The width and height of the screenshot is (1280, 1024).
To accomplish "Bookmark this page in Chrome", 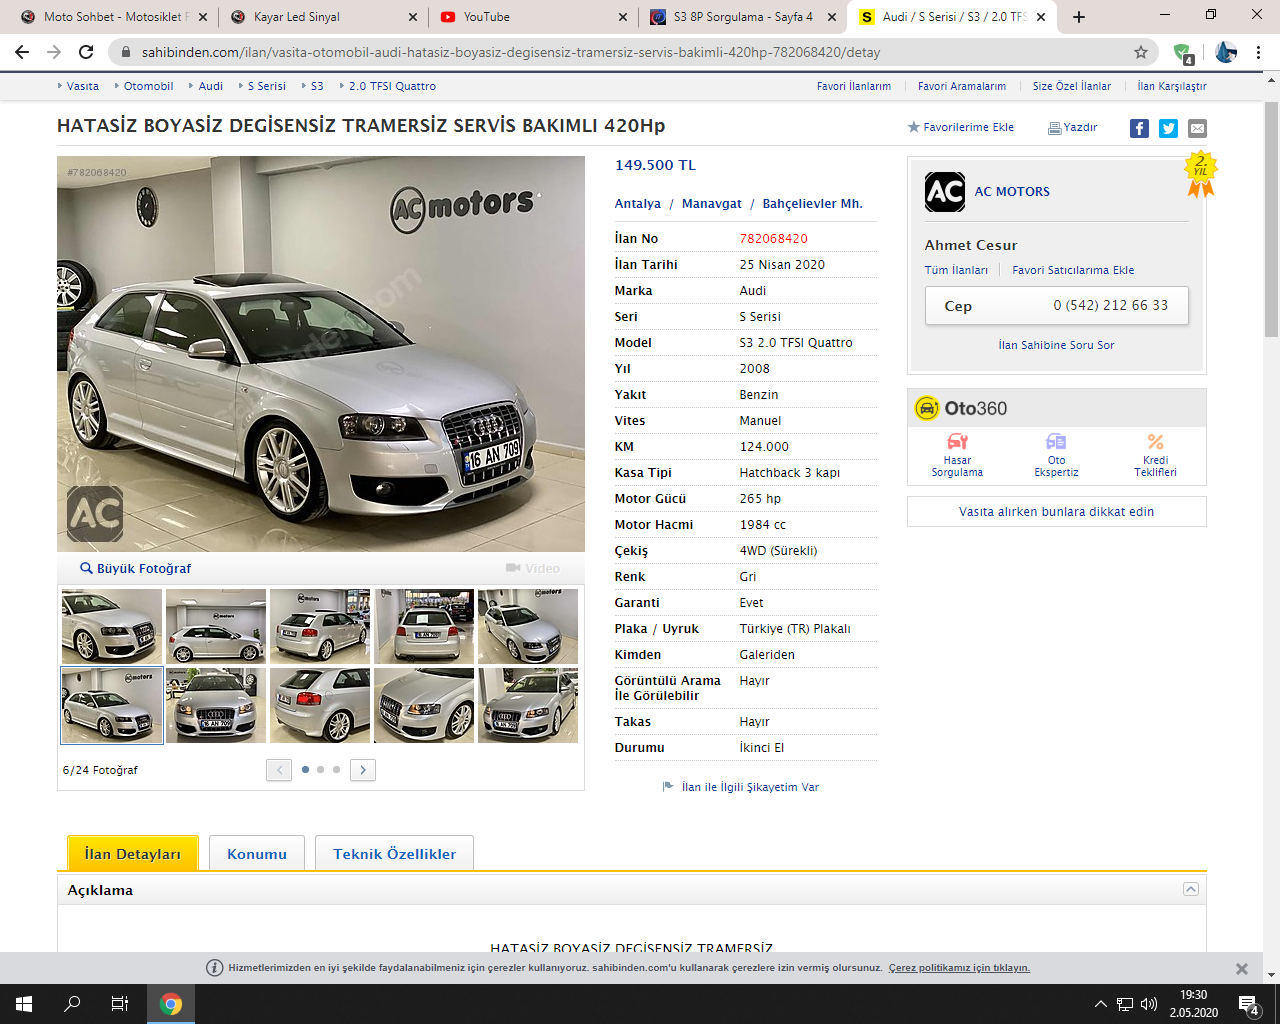I will 1141,52.
